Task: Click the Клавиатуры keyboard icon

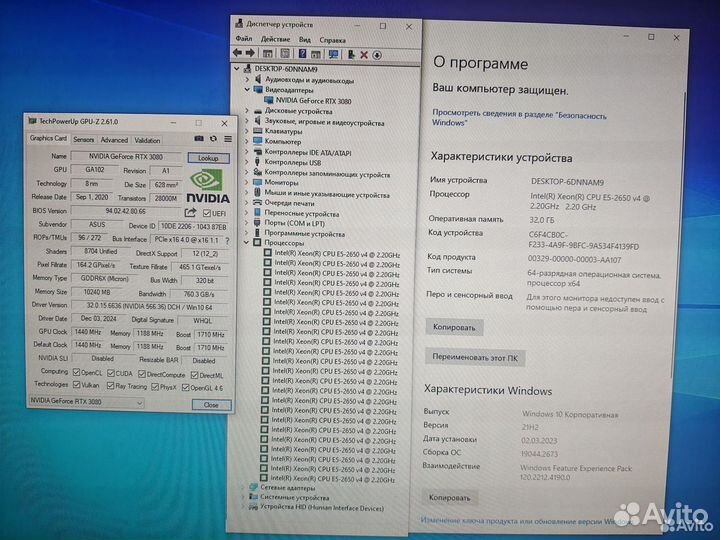Action: 258,131
